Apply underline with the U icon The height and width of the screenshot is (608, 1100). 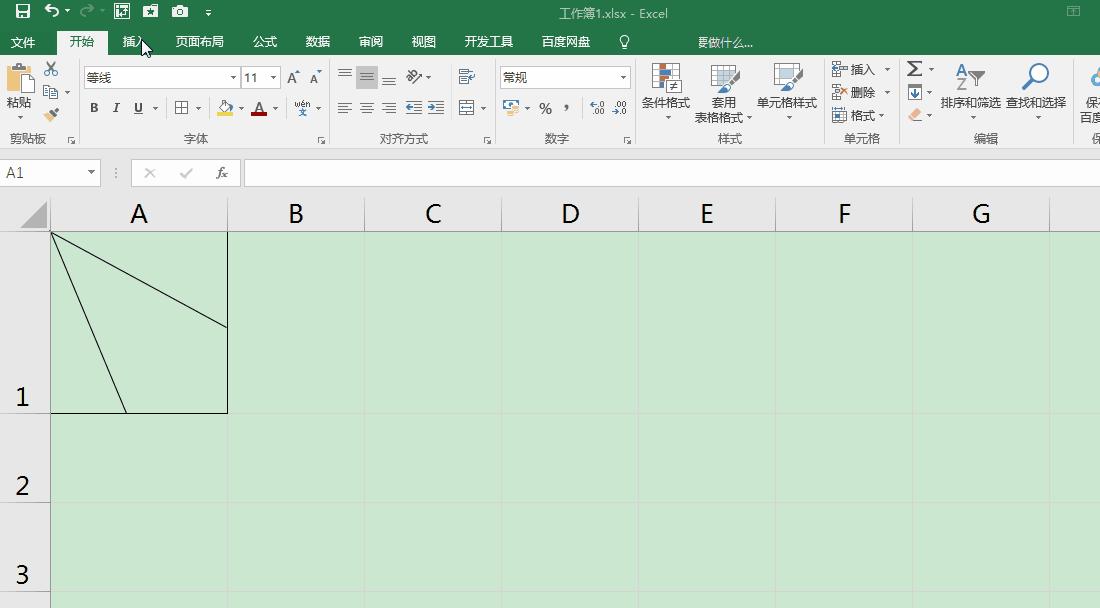tap(138, 107)
